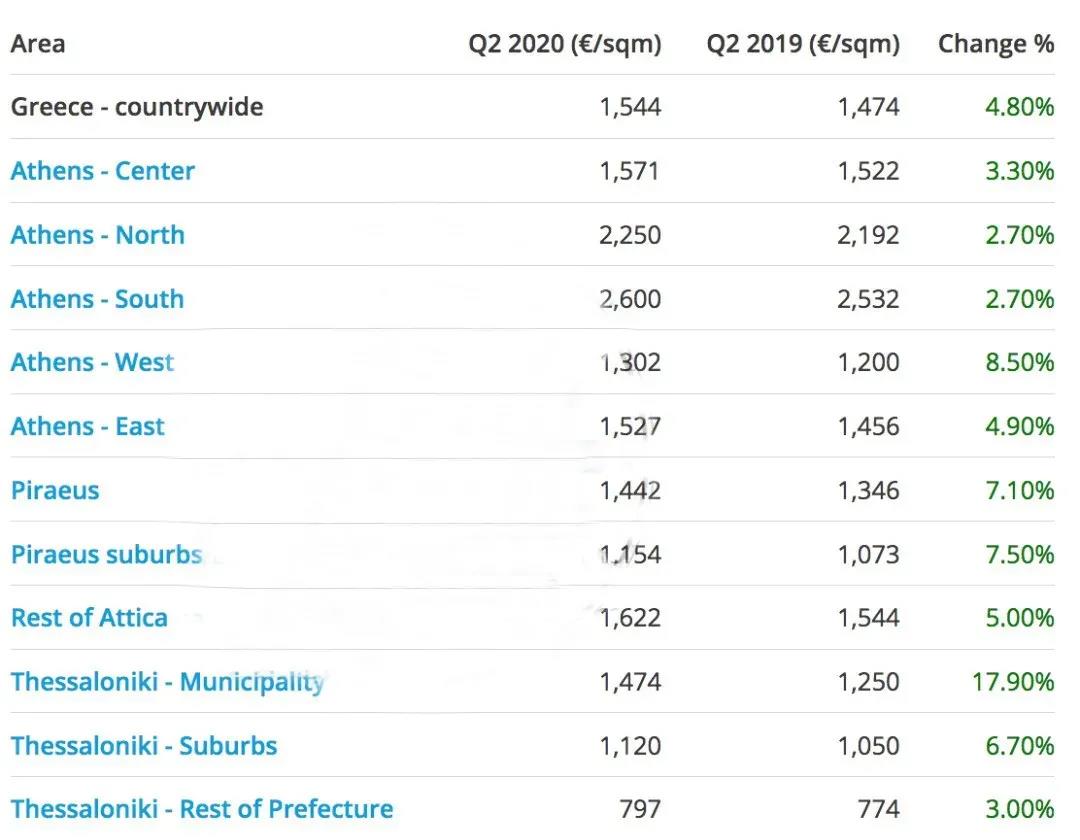Click the Piraeus link

point(55,491)
